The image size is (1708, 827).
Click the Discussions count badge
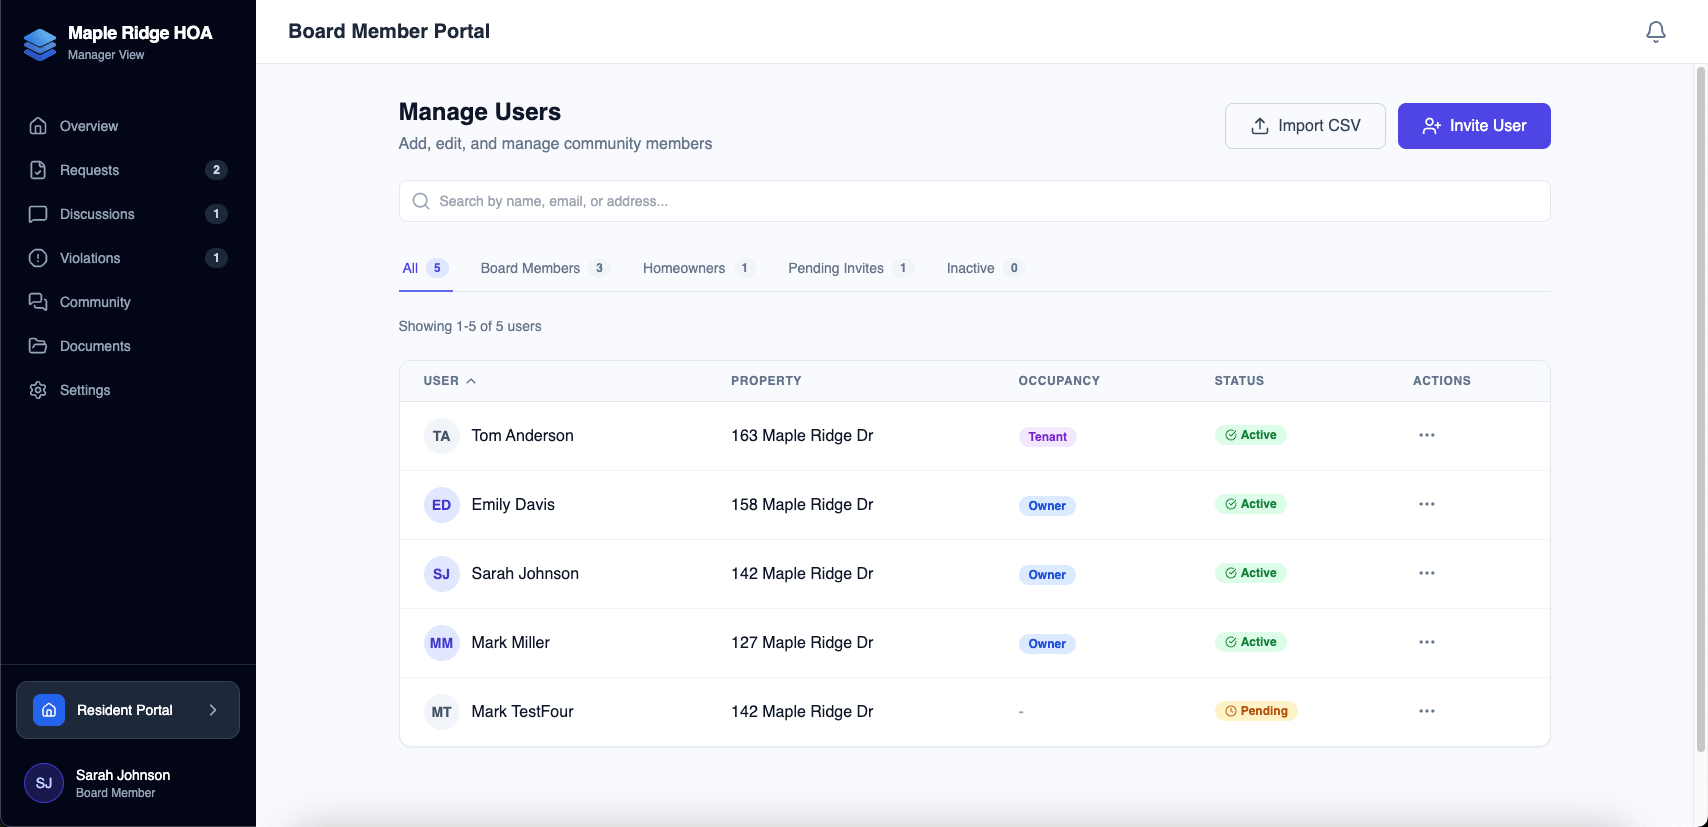pos(216,214)
